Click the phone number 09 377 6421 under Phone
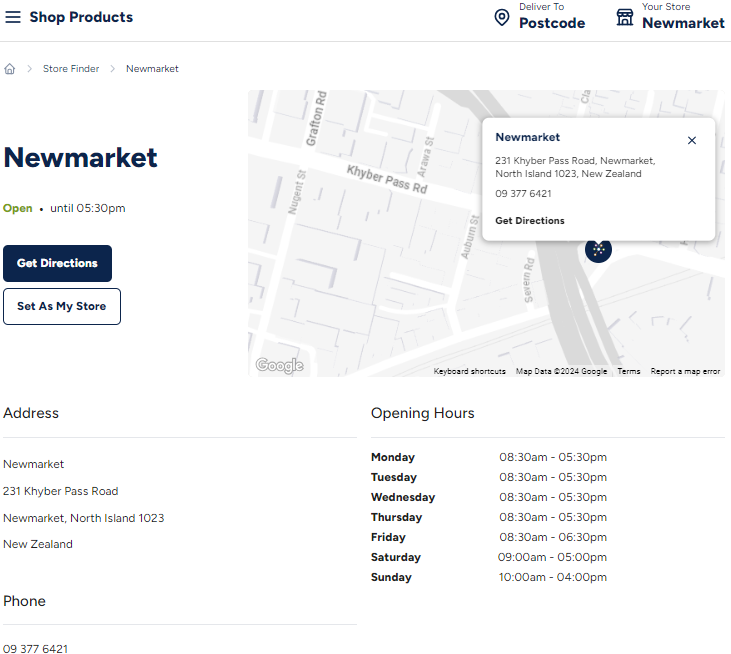This screenshot has height=654, width=731. tap(35, 648)
